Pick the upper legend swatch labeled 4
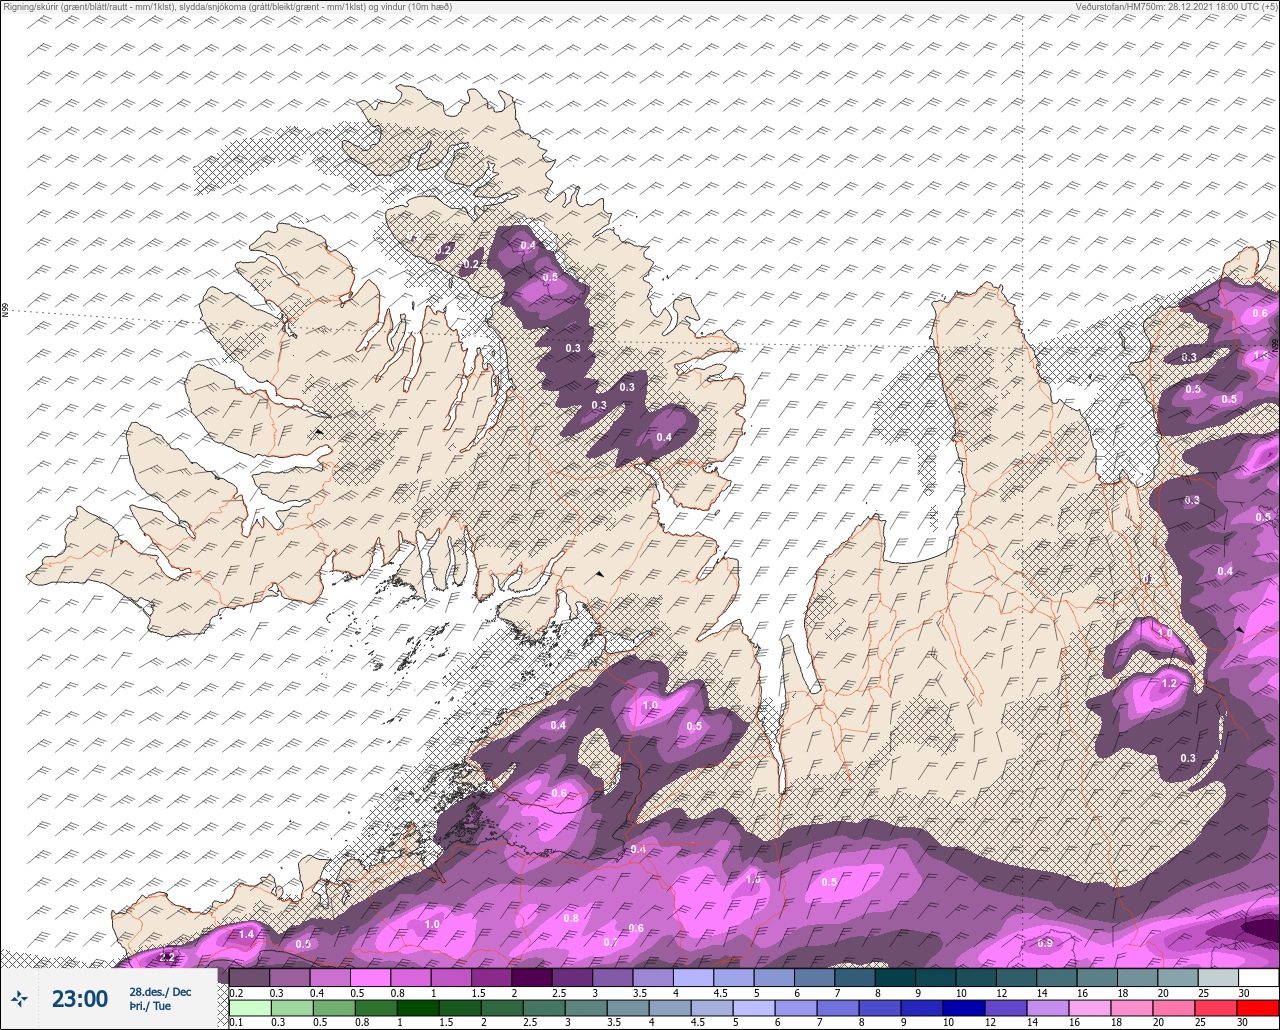This screenshot has height=1030, width=1280. click(x=694, y=977)
